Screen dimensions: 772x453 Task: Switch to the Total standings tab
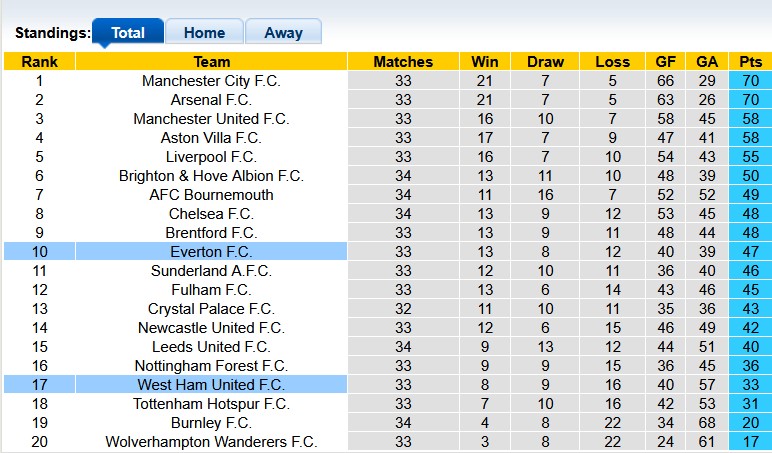click(x=128, y=32)
